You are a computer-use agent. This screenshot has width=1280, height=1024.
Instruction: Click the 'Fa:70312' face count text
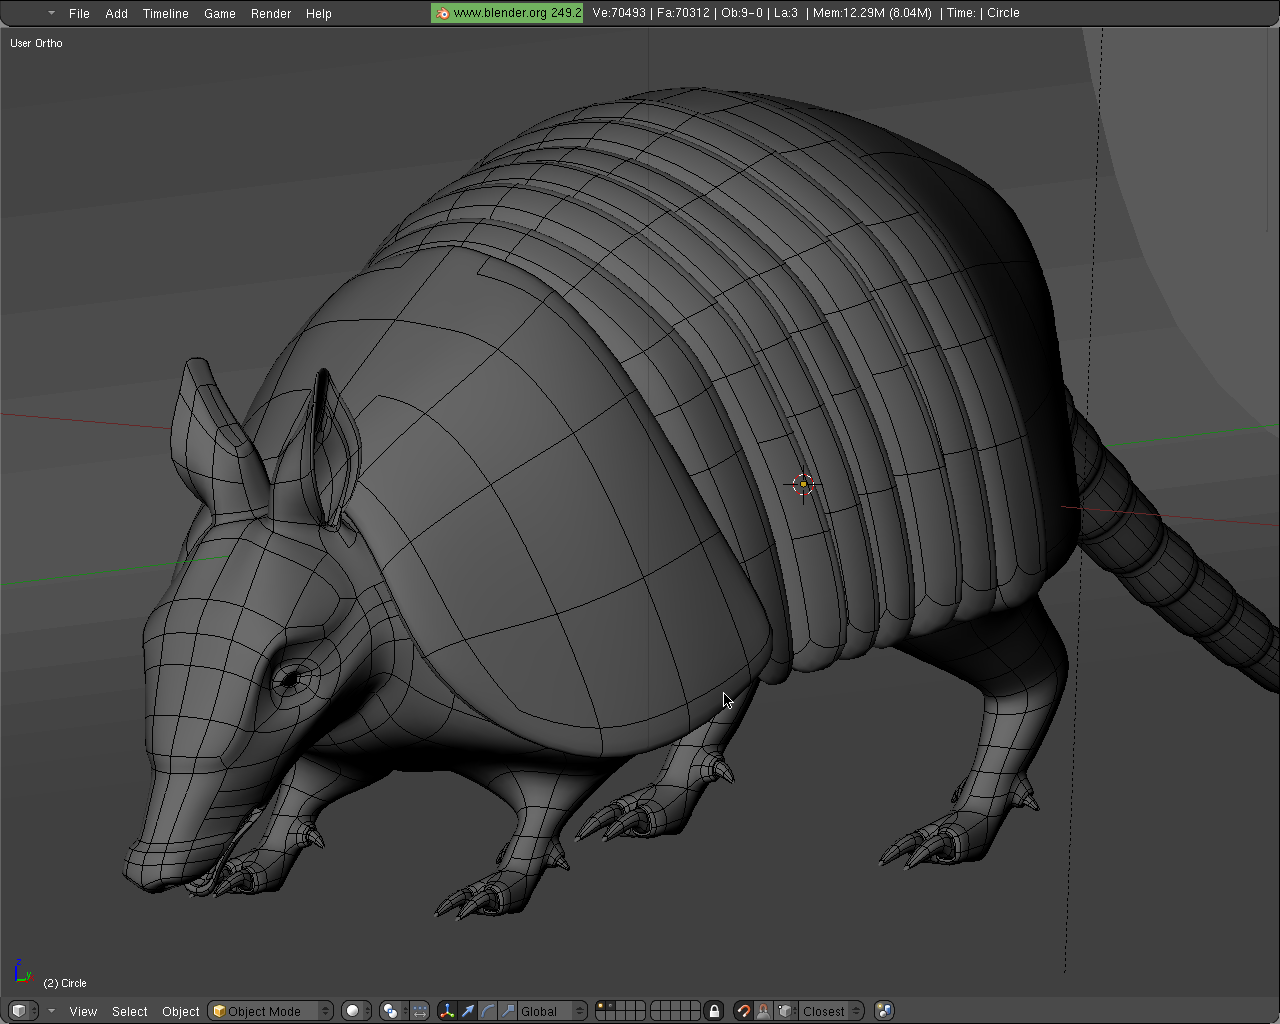pos(683,13)
